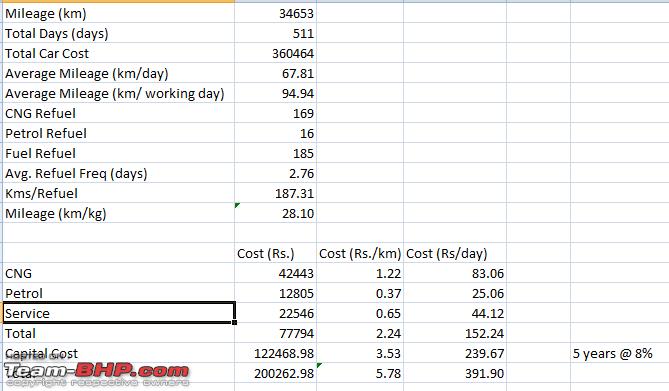This screenshot has width=669, height=391.
Task: Click the fill handle of Service cell
Action: [x=235, y=322]
